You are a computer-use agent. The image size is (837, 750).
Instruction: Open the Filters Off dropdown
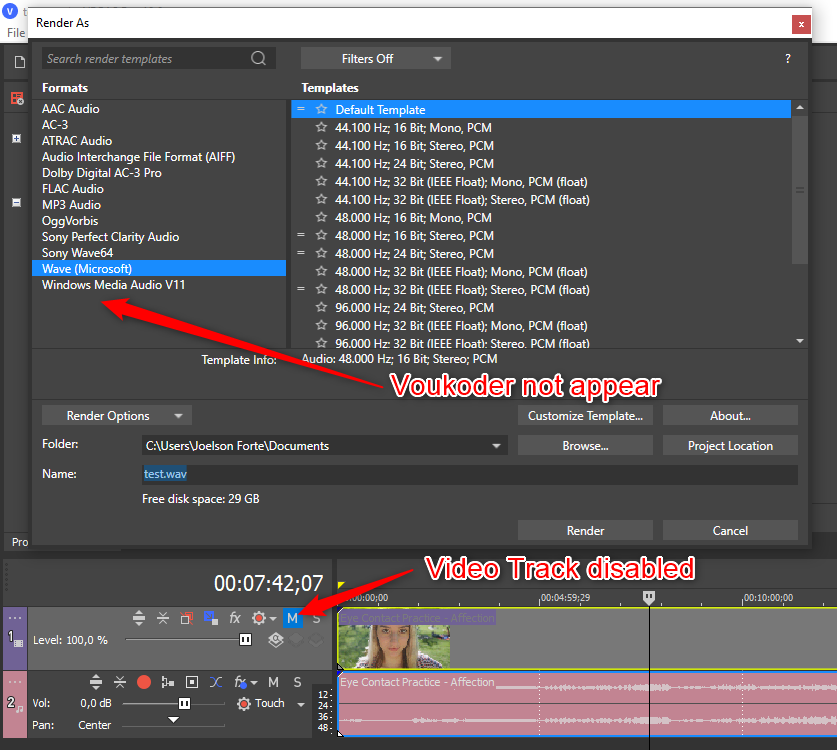click(375, 59)
